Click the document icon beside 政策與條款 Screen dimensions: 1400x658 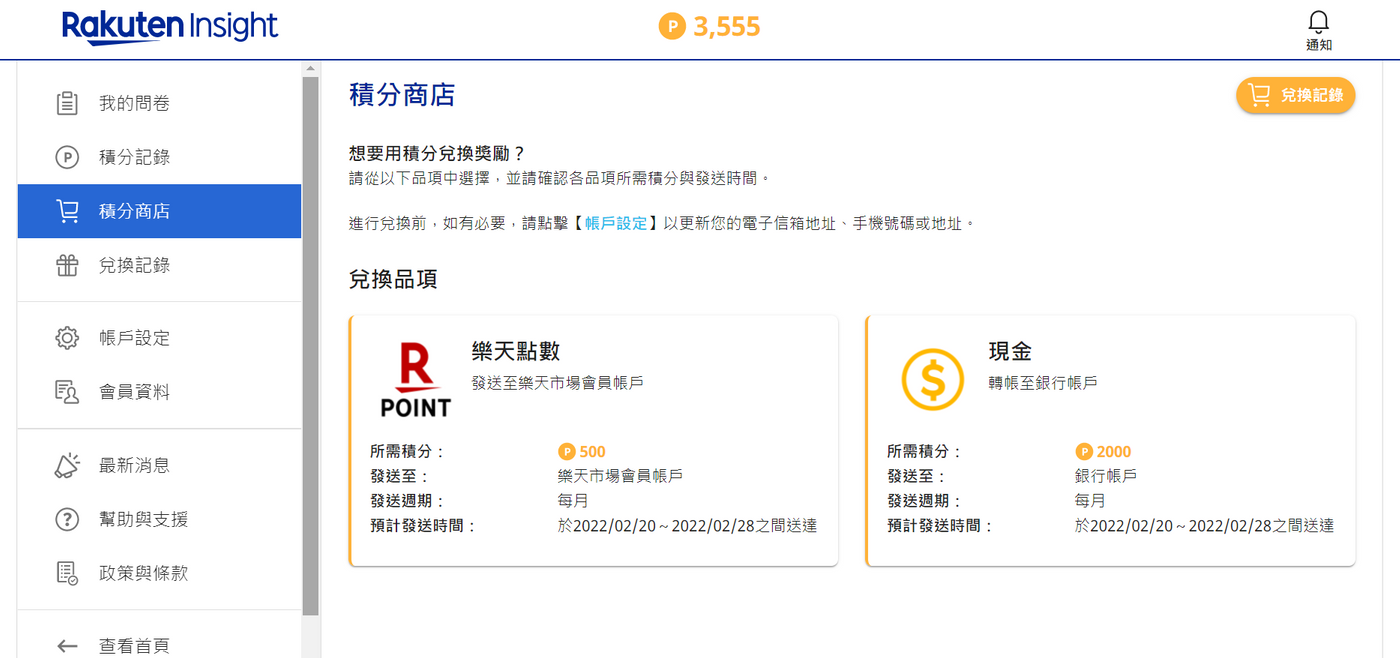[67, 573]
